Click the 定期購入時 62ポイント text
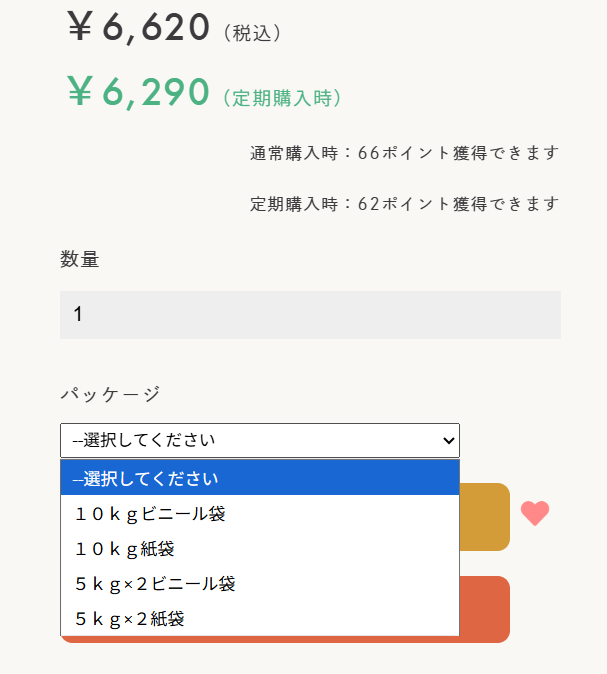The image size is (607, 674). tap(404, 204)
